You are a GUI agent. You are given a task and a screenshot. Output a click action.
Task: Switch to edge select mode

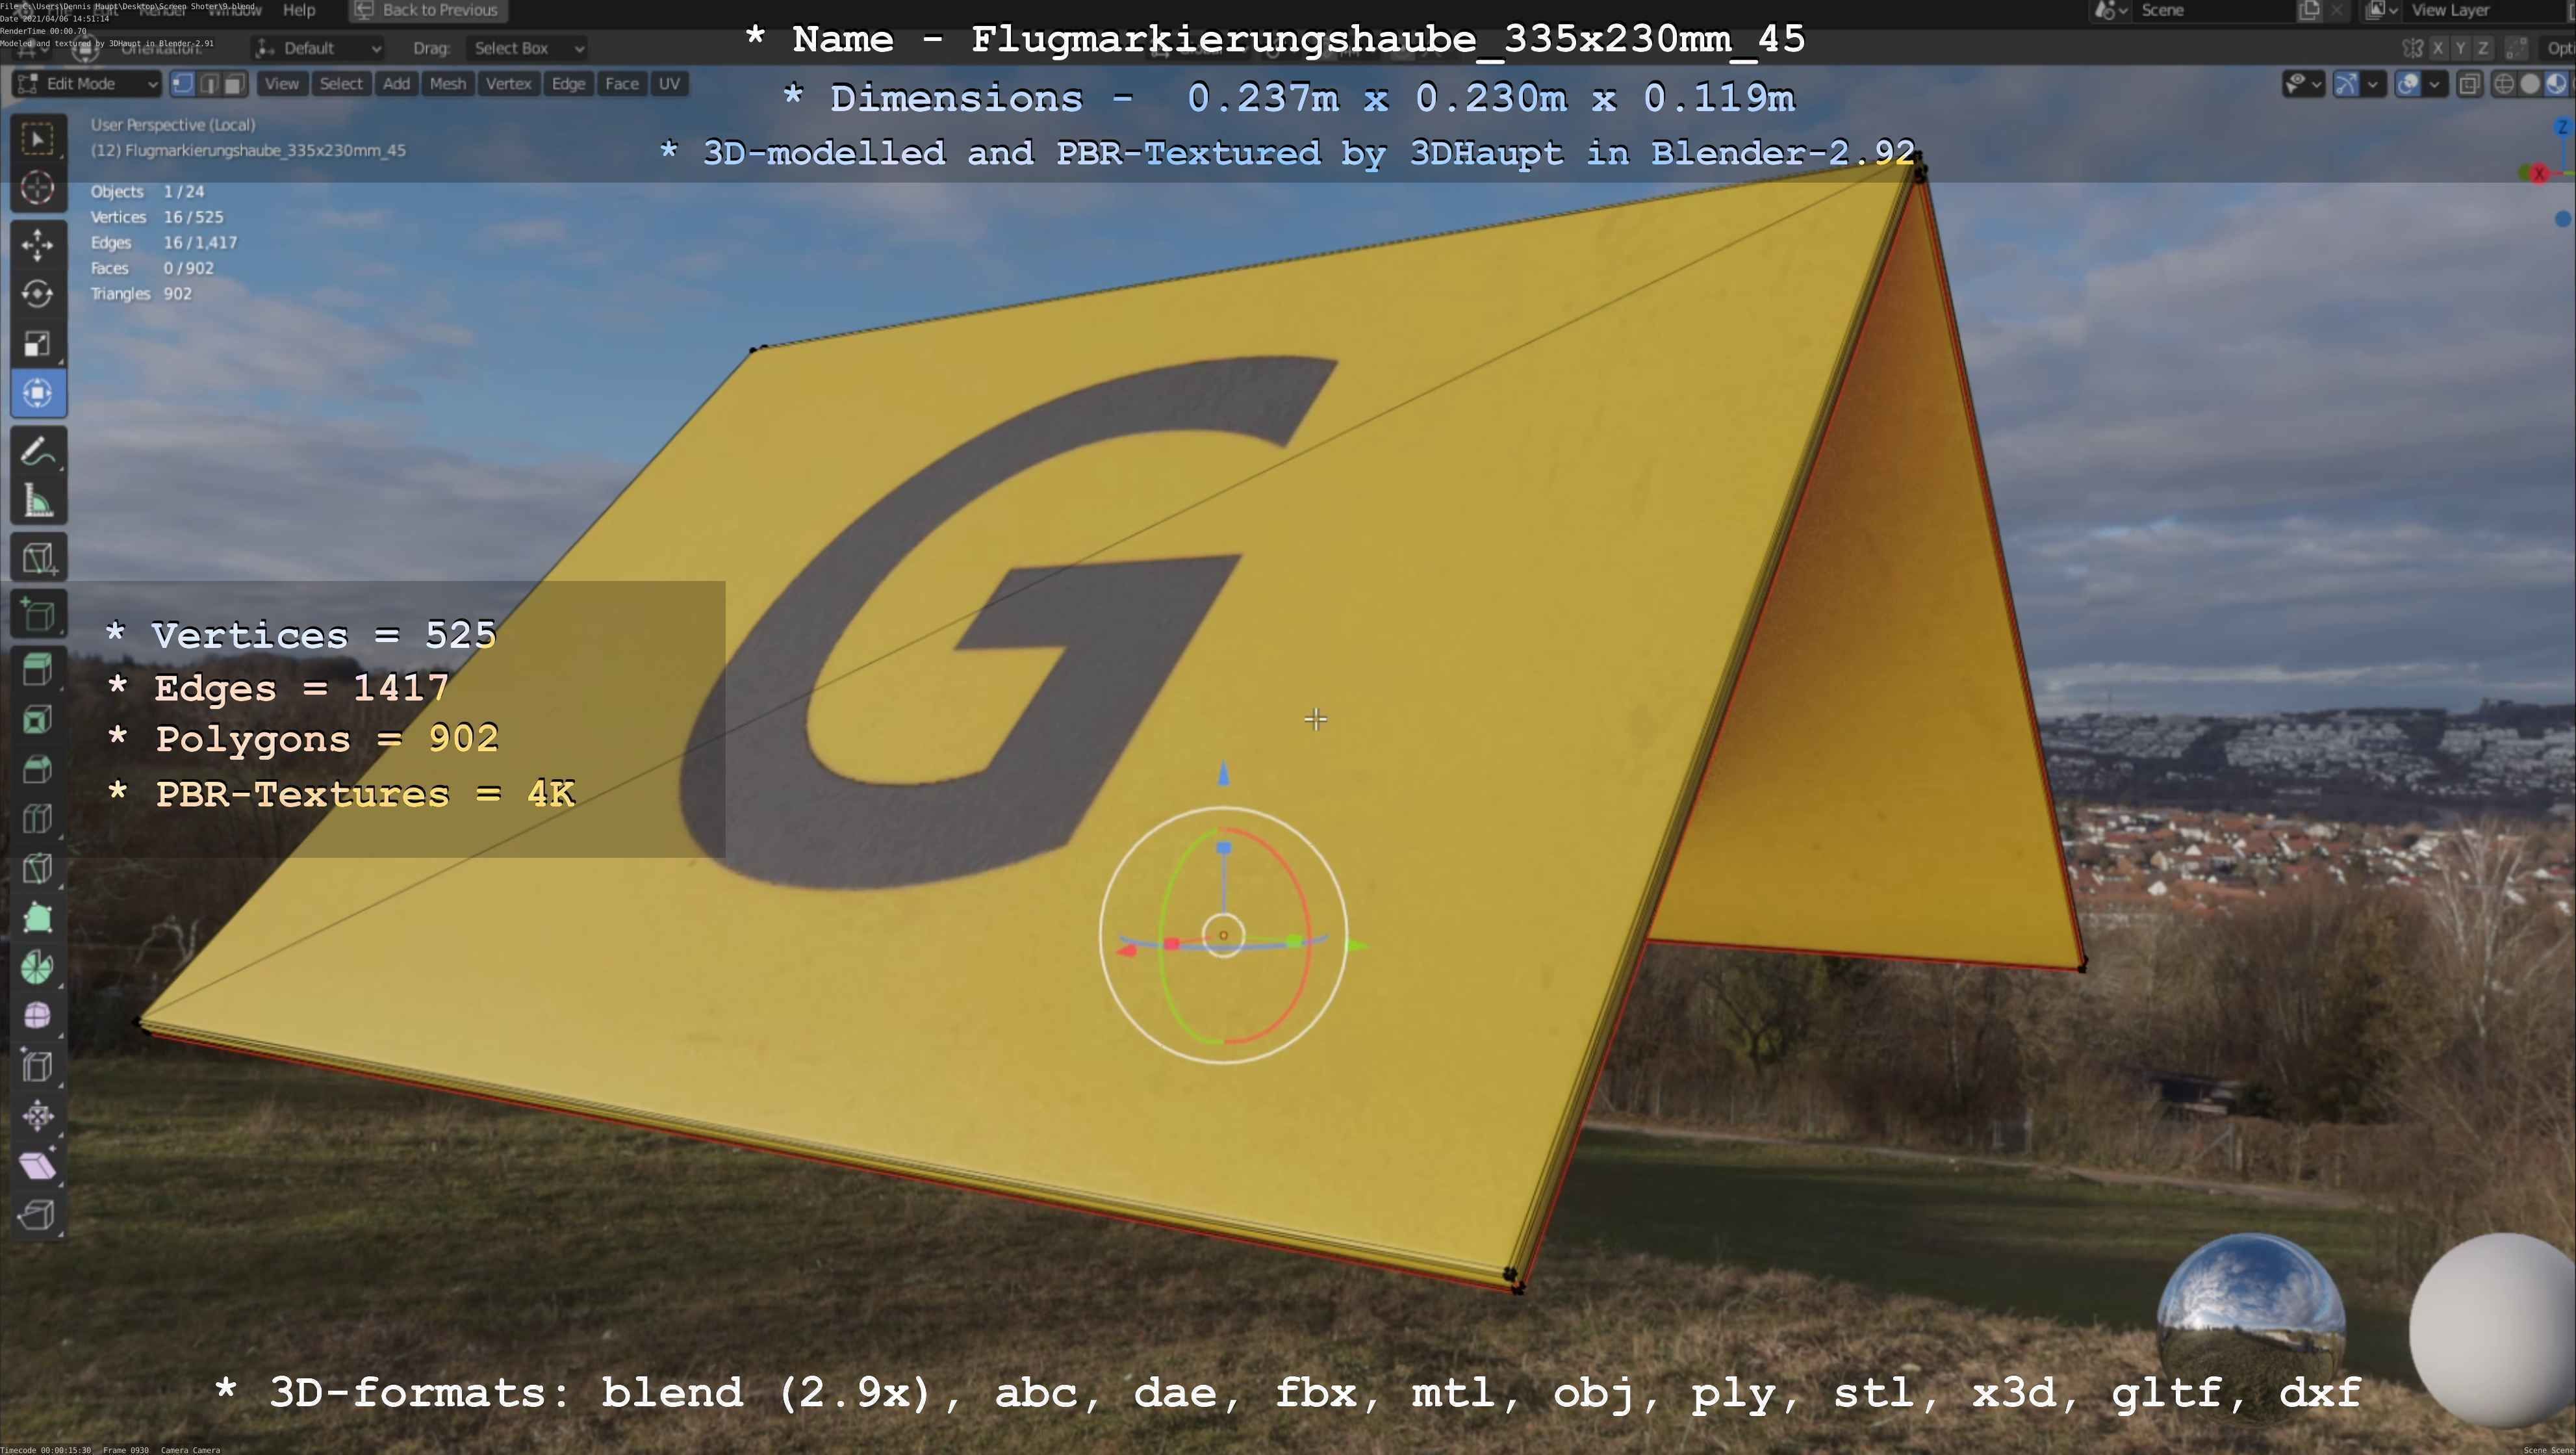(209, 84)
